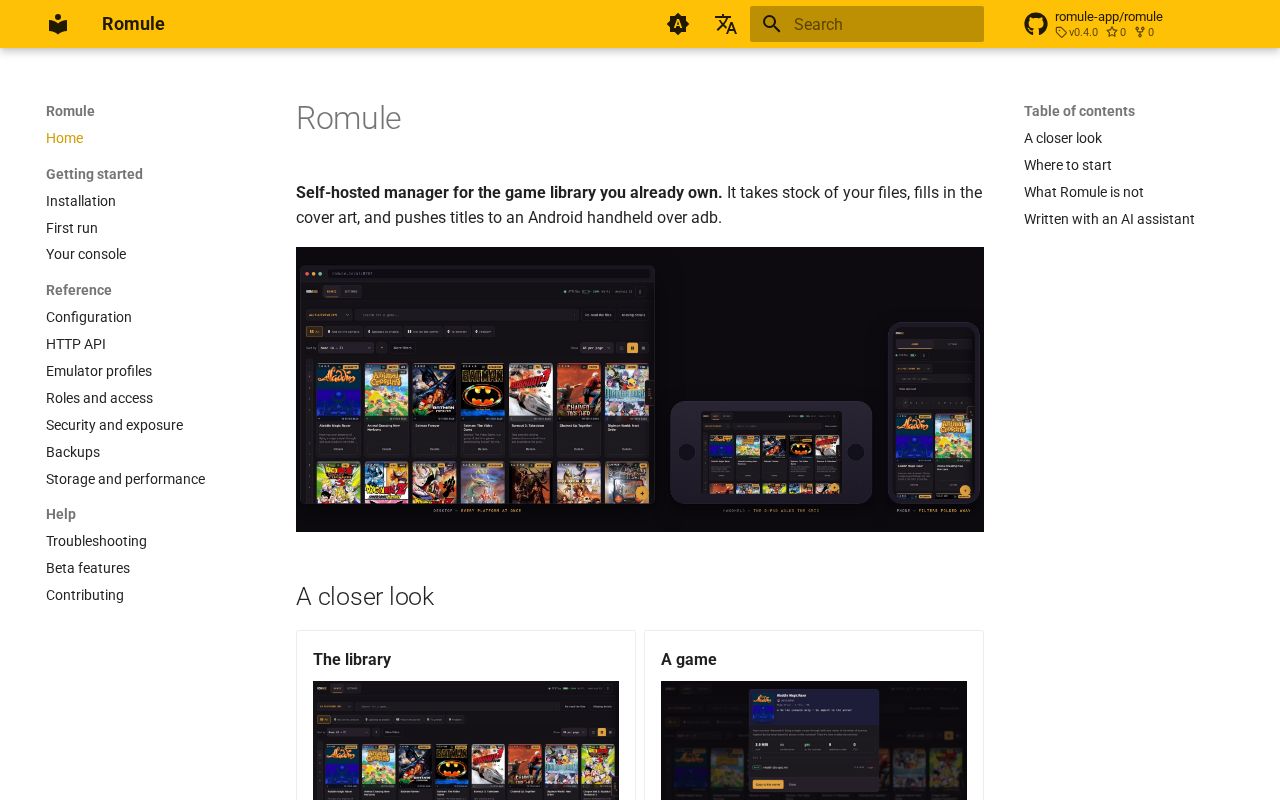The height and width of the screenshot is (800, 1280).
Task: Open the A game card screenshot thumbnail
Action: point(814,740)
